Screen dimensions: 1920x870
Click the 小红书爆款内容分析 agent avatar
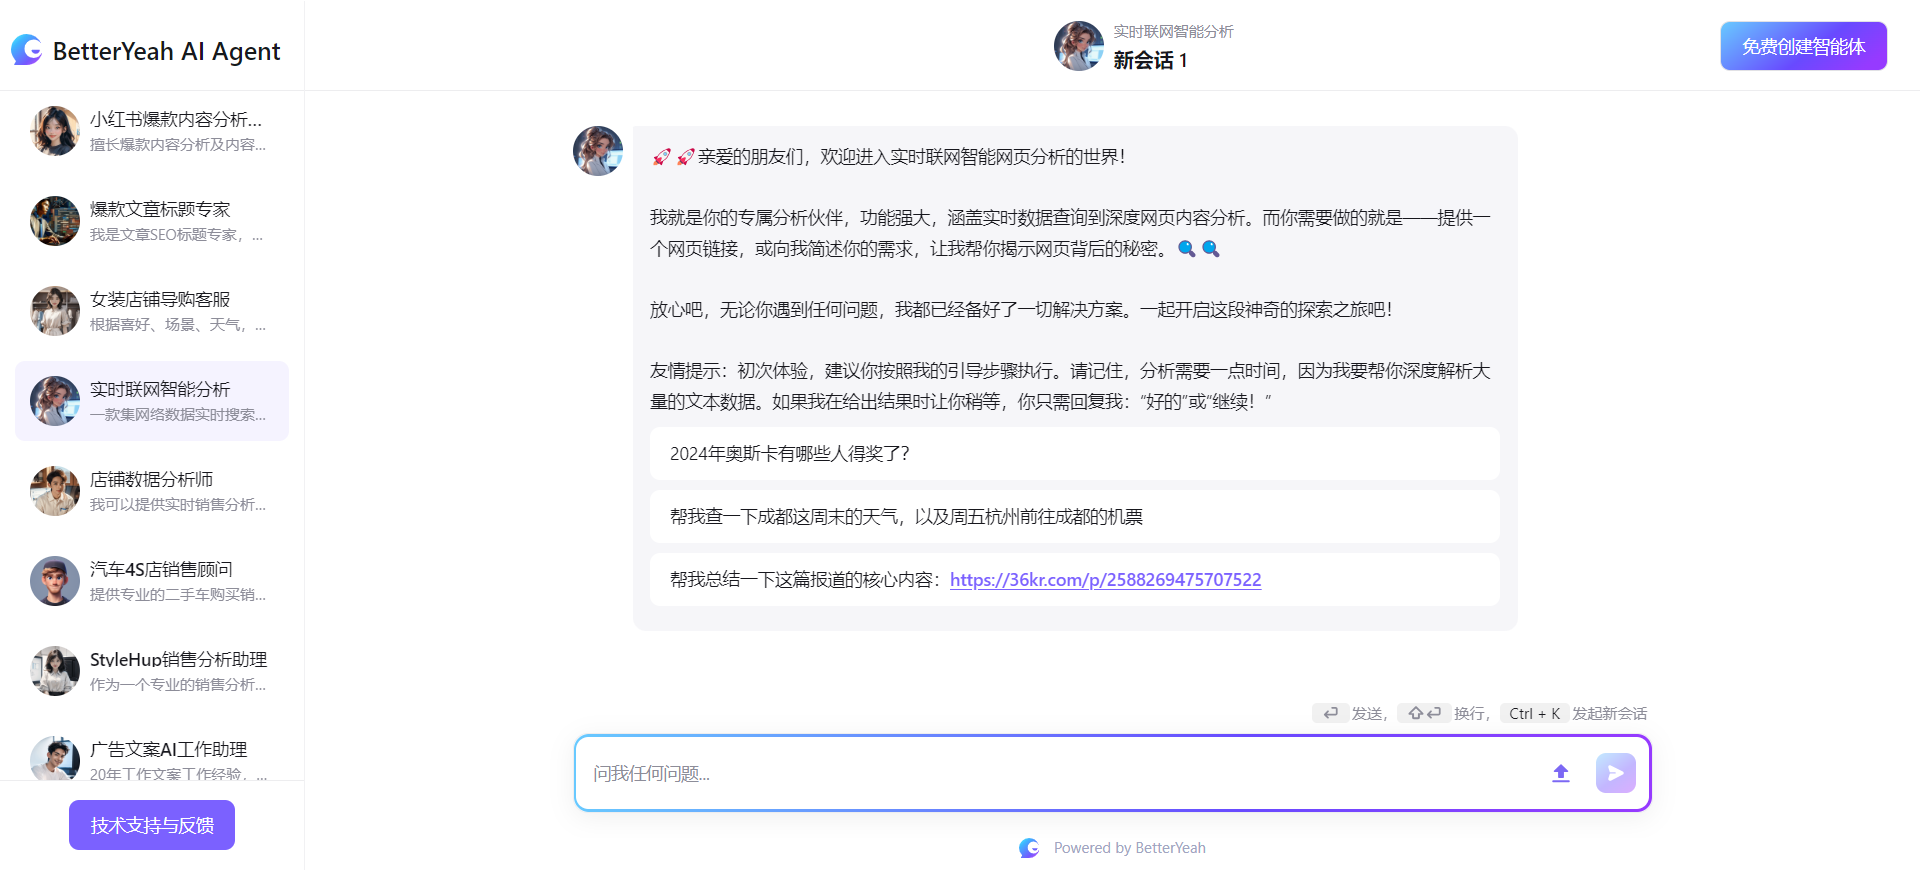coord(55,131)
